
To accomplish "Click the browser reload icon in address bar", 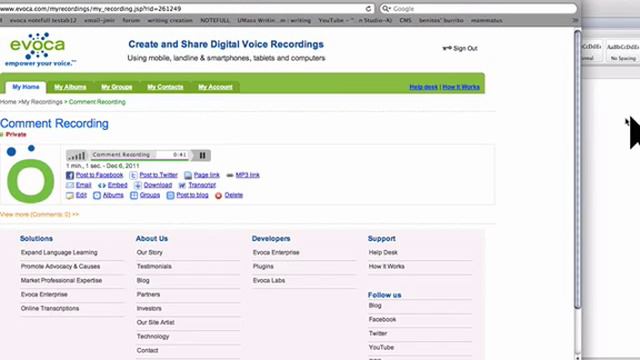I will pos(368,9).
